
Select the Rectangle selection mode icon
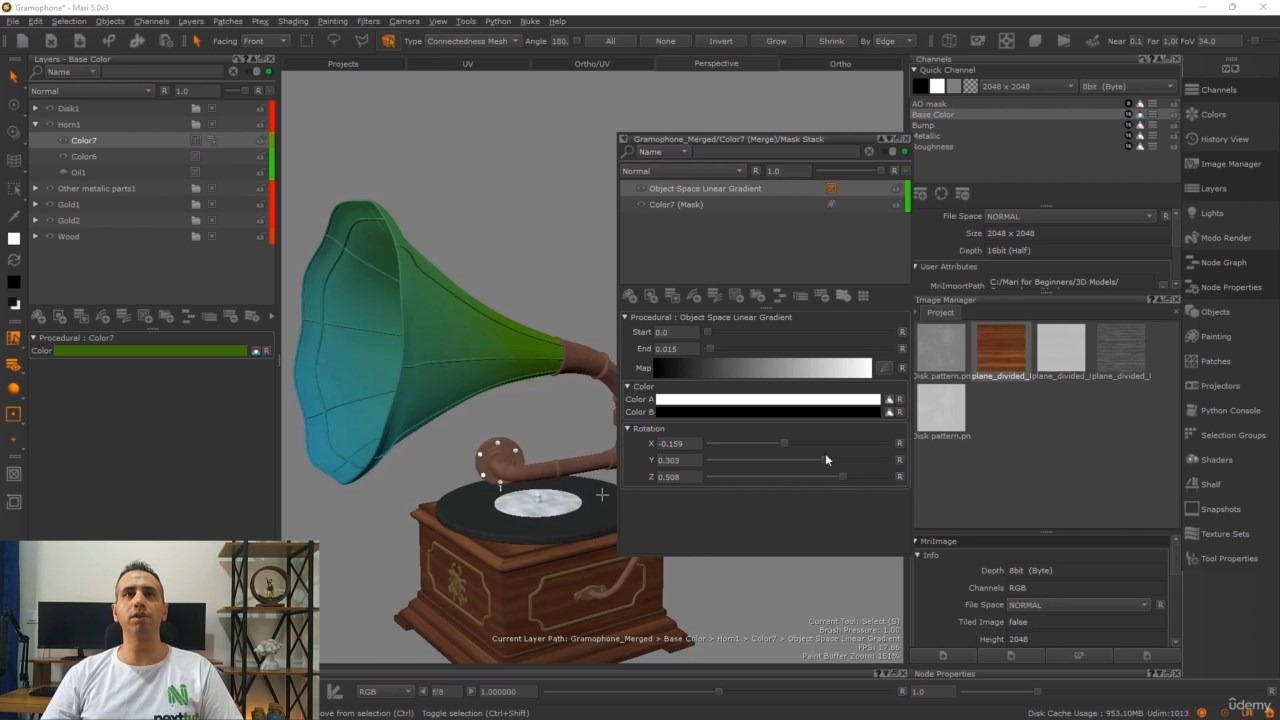[x=307, y=41]
